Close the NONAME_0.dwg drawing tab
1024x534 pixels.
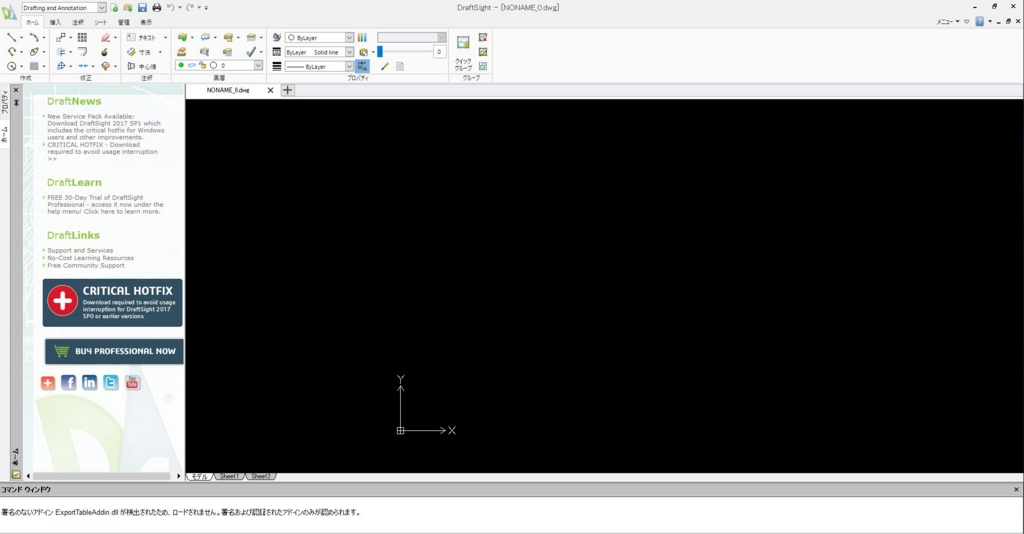(x=270, y=90)
